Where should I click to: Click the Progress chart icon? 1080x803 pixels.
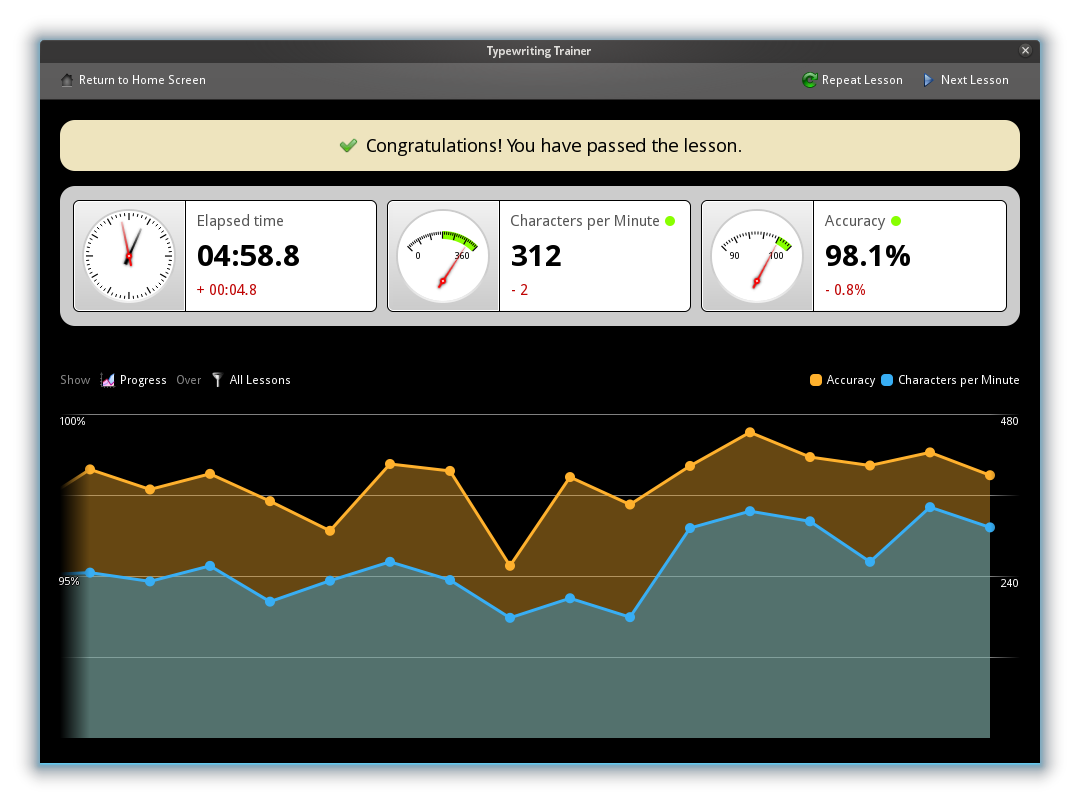[107, 380]
